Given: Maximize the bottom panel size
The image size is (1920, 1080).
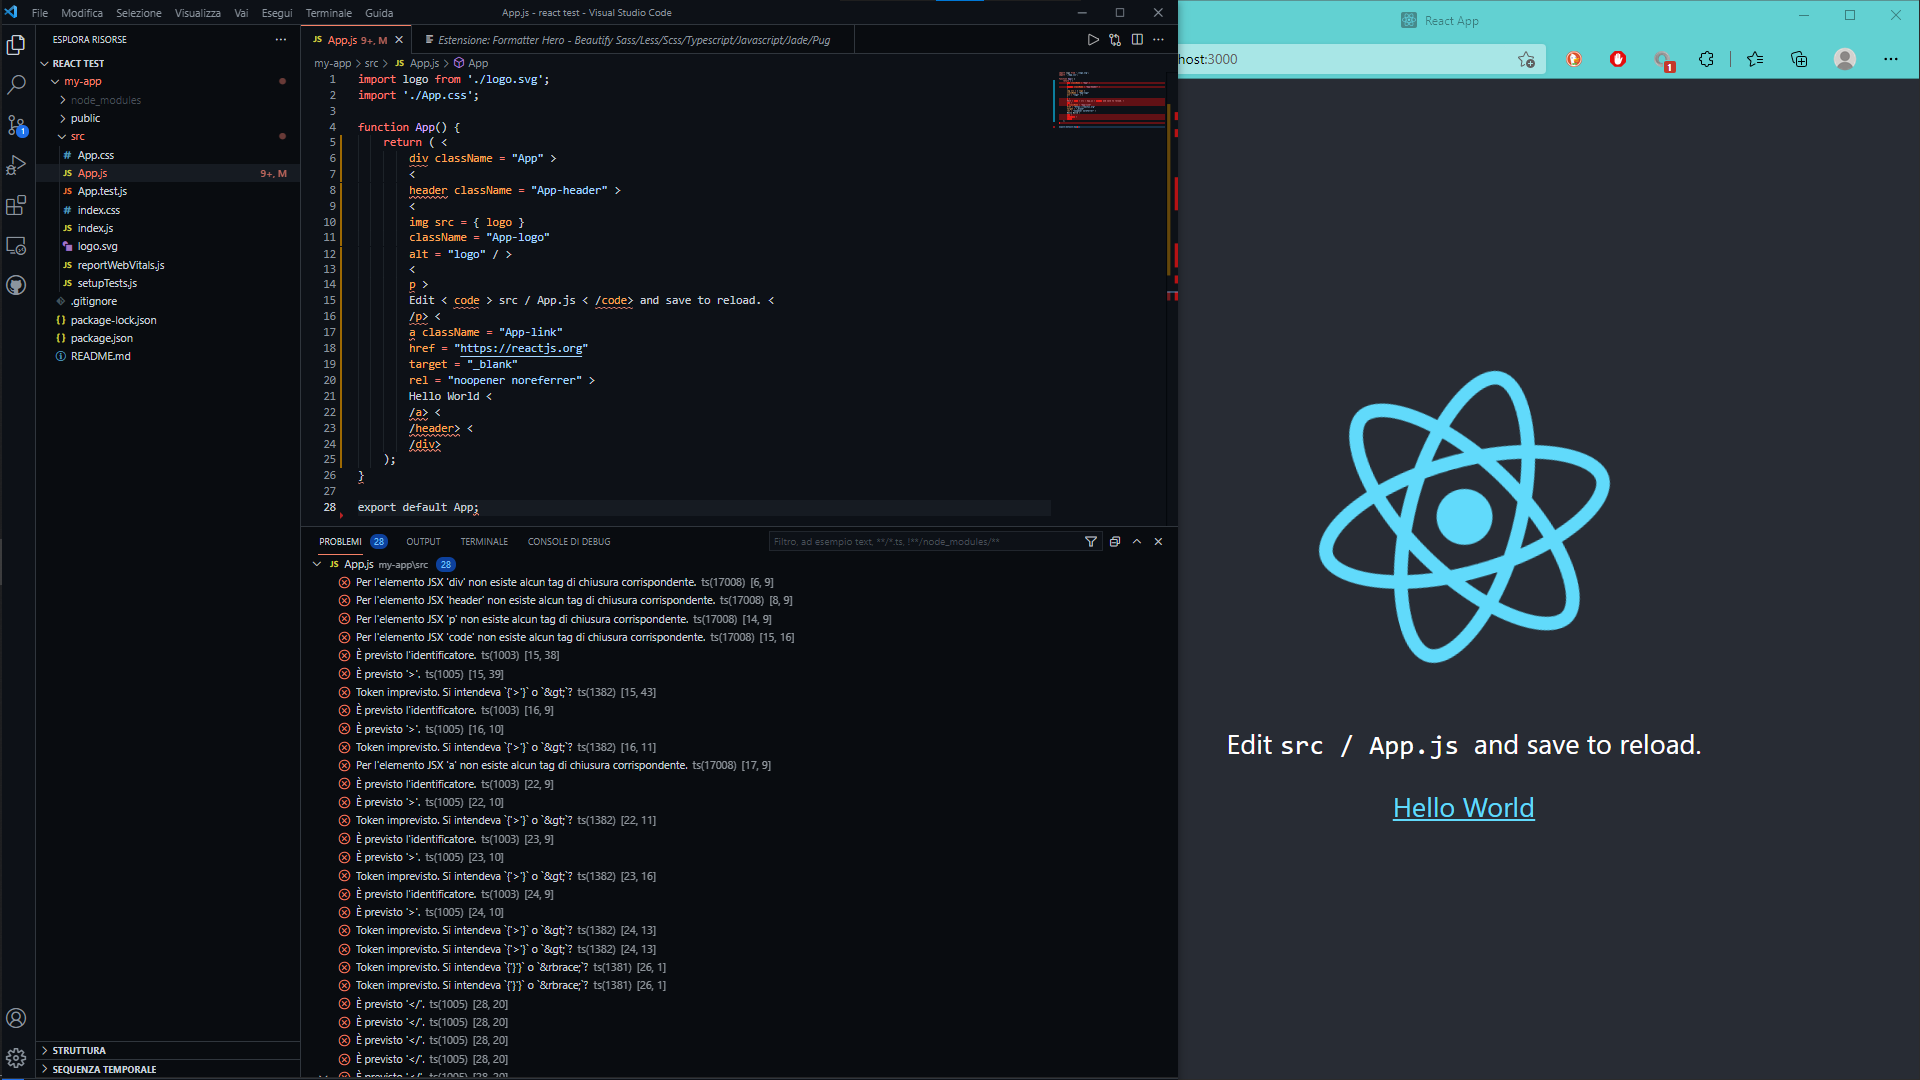Looking at the screenshot, I should tap(1137, 542).
